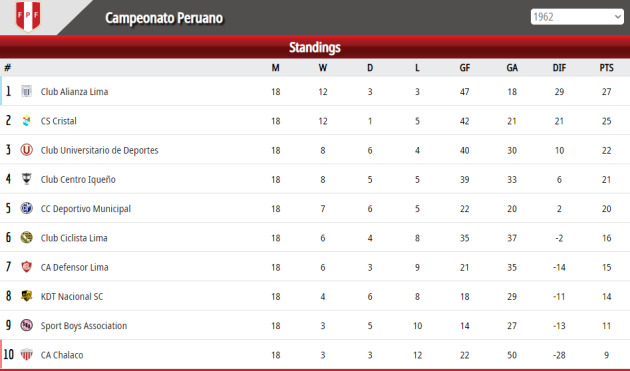
Task: Click the GF column header
Action: click(x=464, y=68)
